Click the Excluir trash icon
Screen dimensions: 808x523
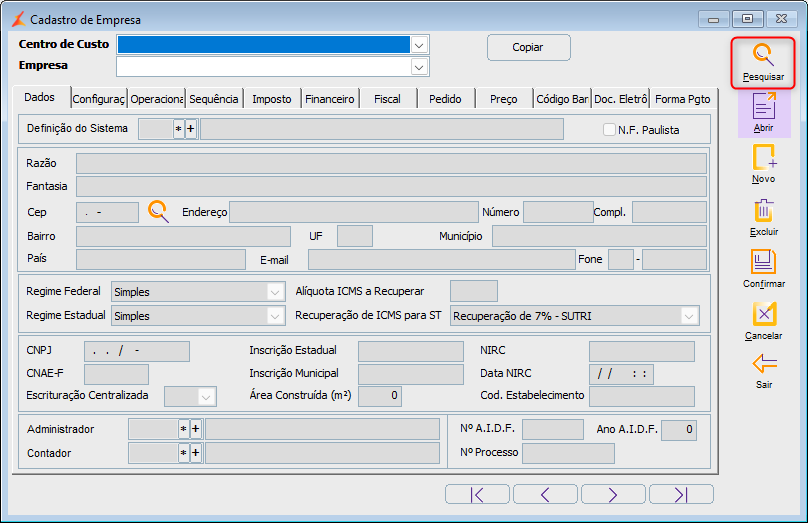pyautogui.click(x=764, y=210)
